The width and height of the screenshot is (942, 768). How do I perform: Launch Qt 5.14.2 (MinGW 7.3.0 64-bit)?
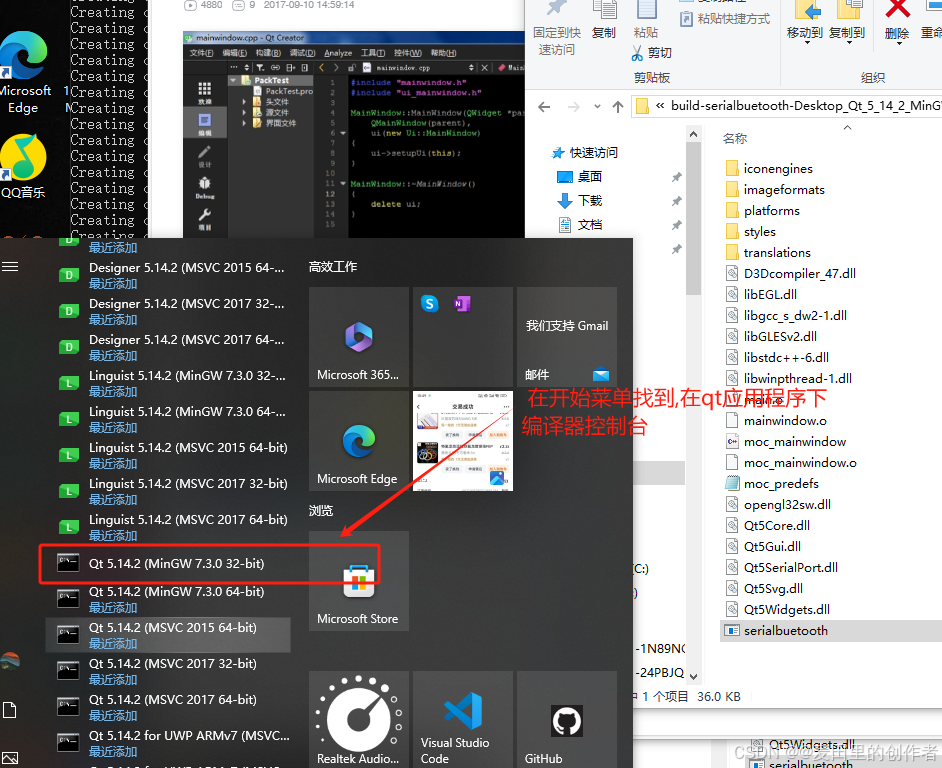[168, 599]
